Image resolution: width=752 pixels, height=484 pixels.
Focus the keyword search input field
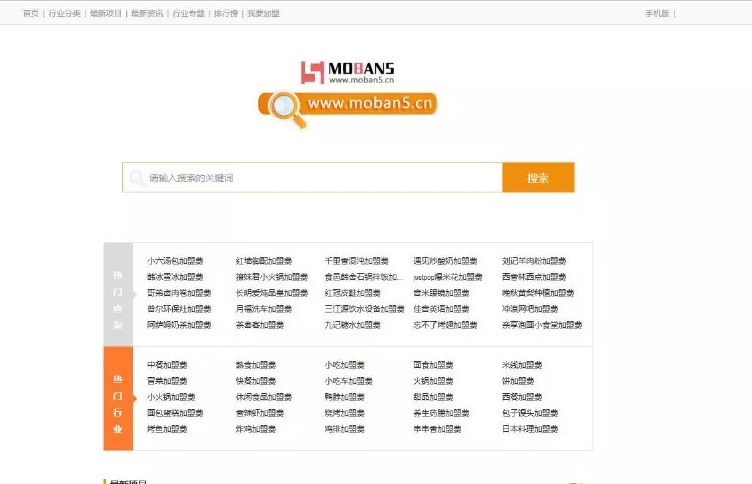pos(320,178)
